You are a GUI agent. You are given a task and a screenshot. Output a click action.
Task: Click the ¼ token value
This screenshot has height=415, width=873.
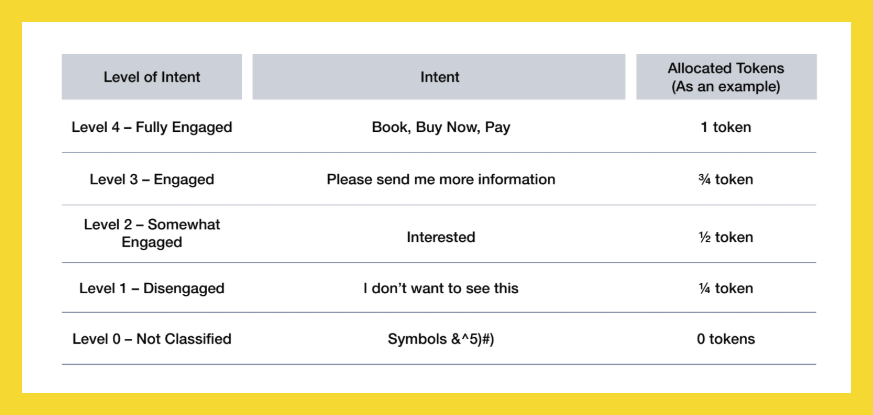tap(726, 288)
